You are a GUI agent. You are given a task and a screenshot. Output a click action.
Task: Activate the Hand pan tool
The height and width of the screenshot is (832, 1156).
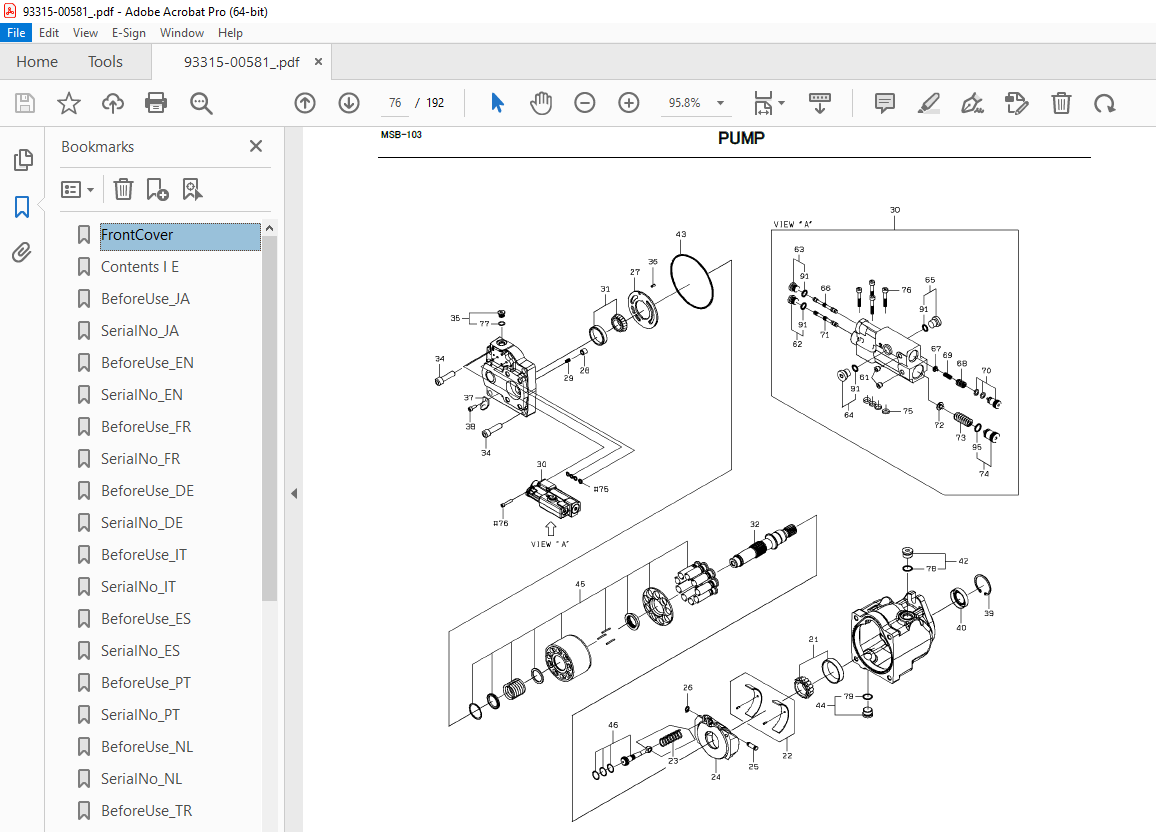click(x=541, y=103)
